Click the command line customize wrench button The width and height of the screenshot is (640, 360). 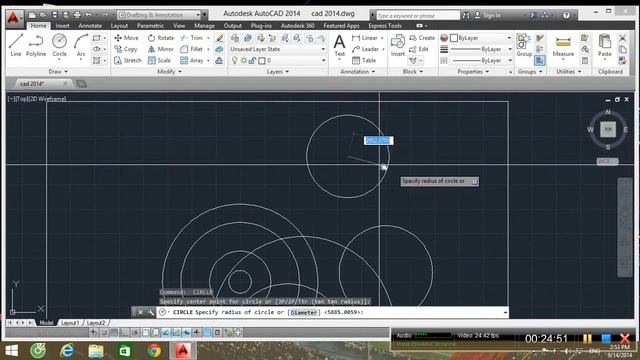tap(151, 312)
